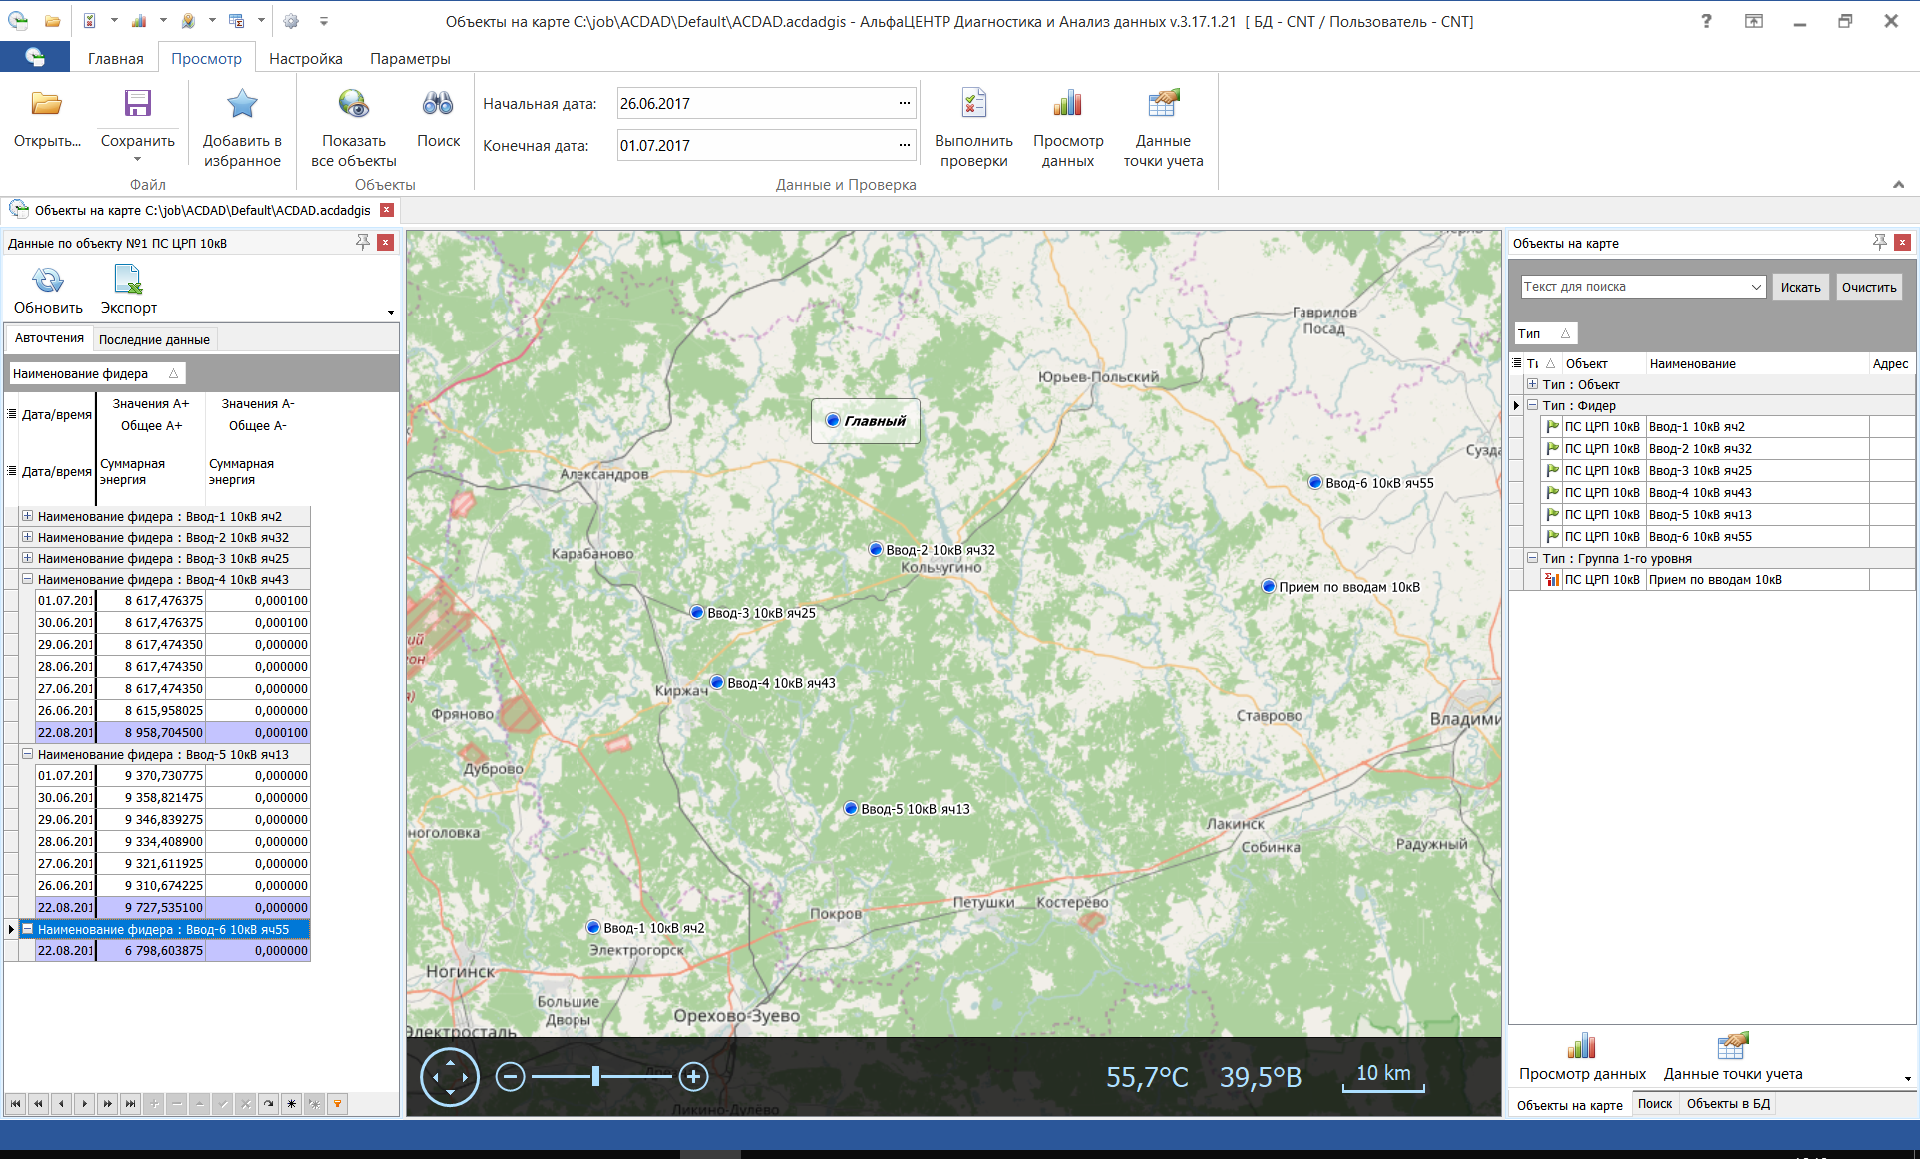
Task: Adjust the map zoom slider
Action: (597, 1077)
